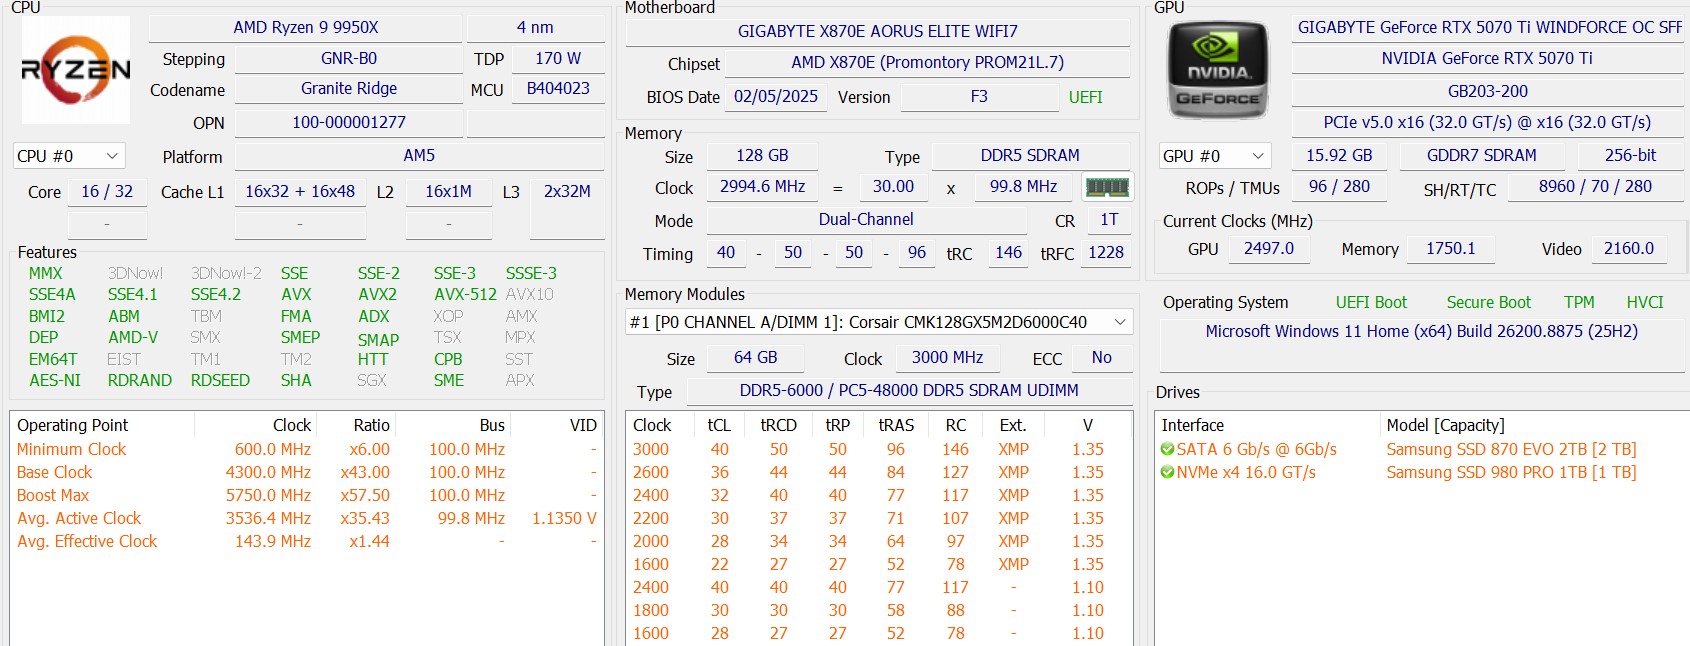Click the NVIDIA GeForce logo image
This screenshot has width=1690, height=646.
(x=1218, y=70)
